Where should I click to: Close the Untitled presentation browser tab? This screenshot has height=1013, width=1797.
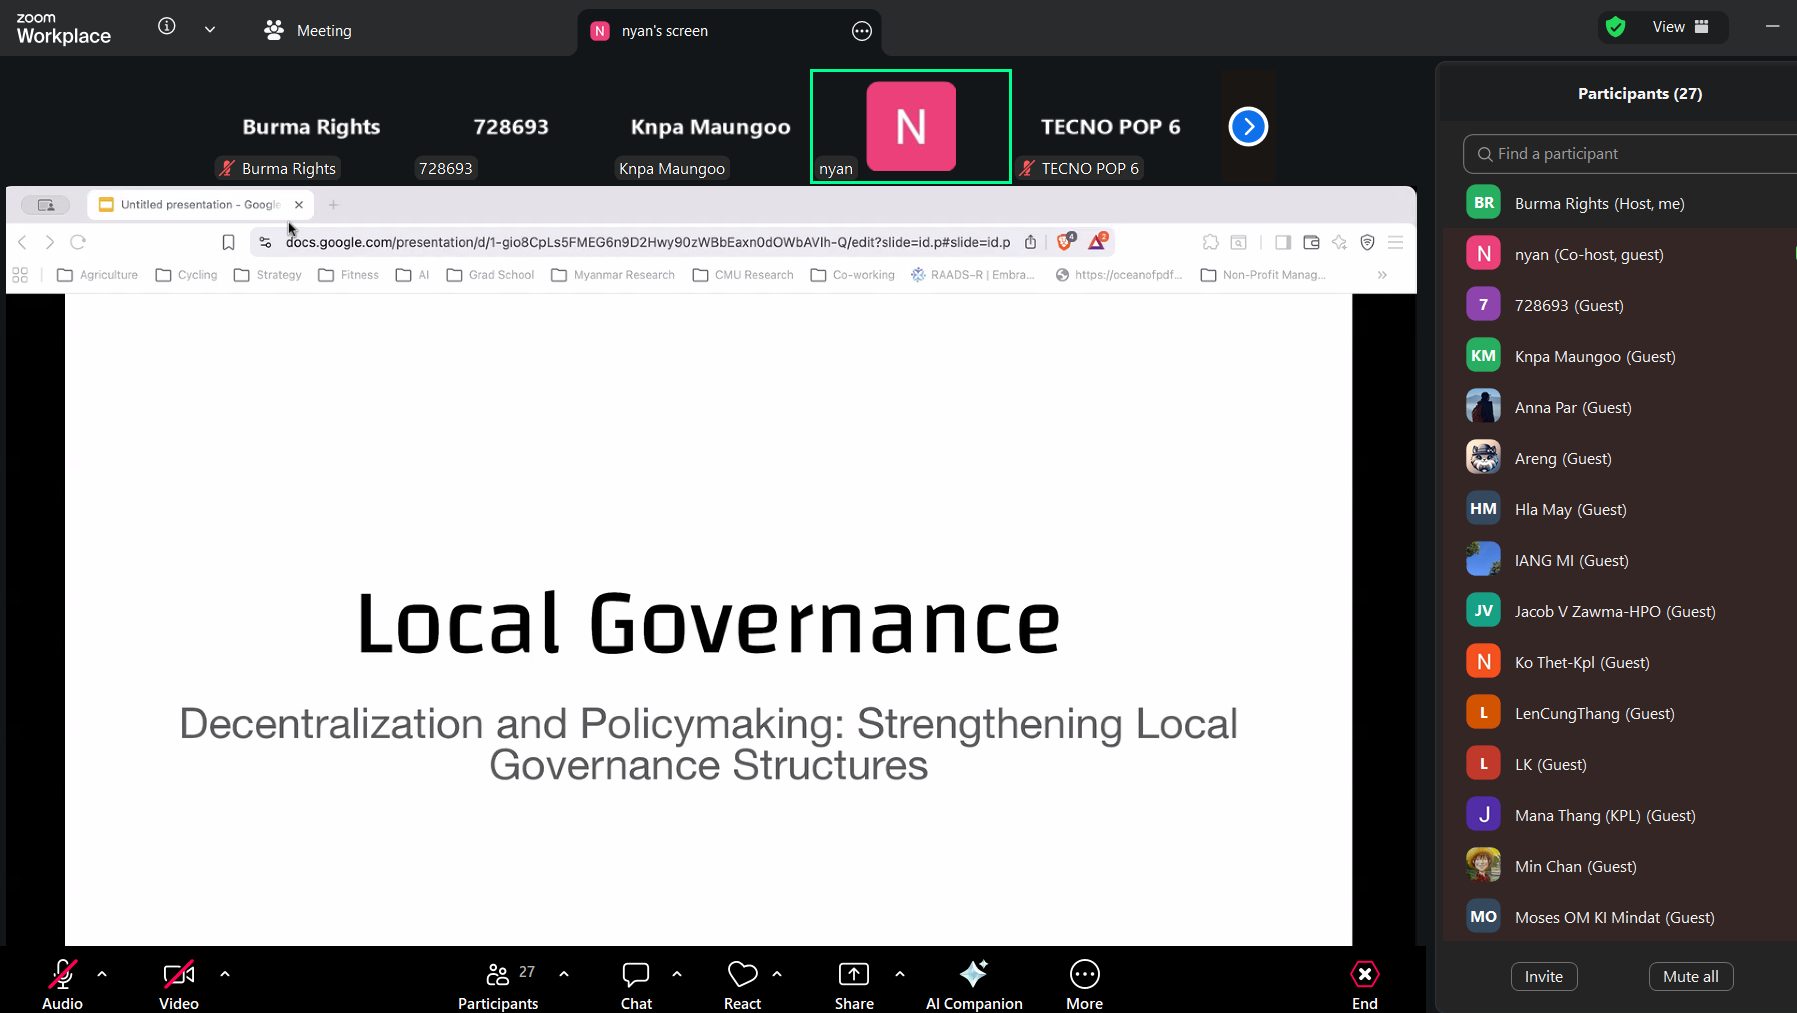(299, 204)
